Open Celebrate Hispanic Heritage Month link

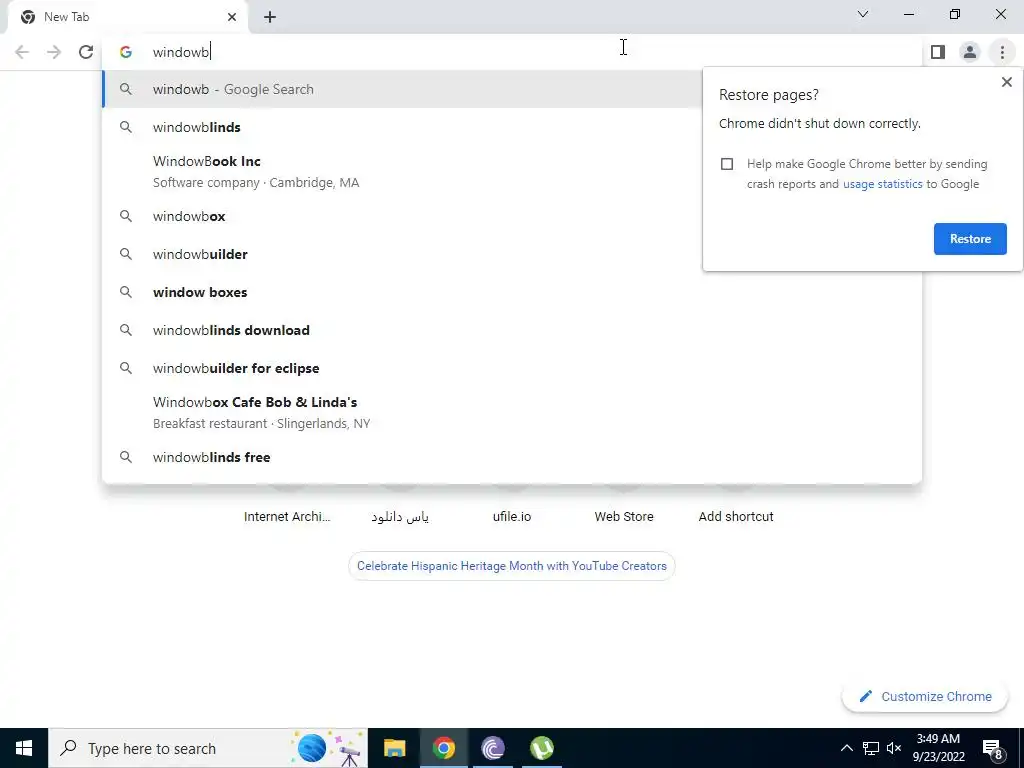tap(511, 566)
